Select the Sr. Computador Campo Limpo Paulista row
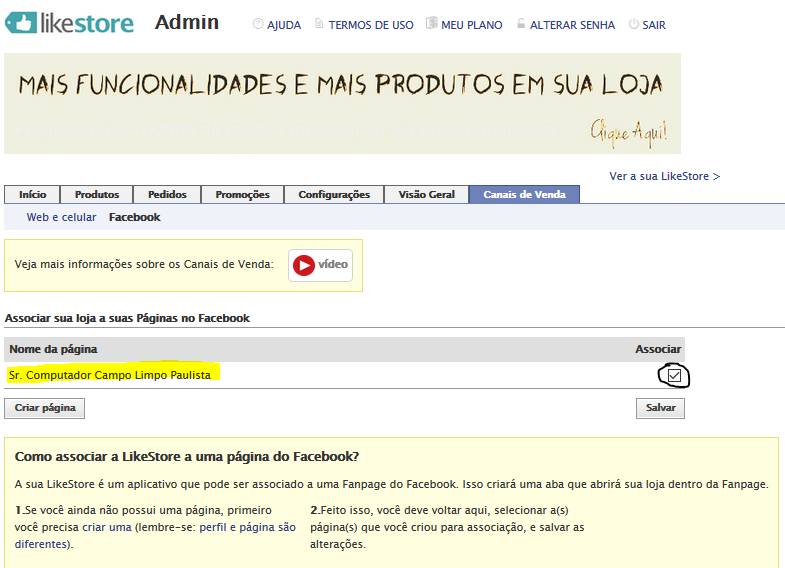Image resolution: width=785 pixels, height=568 pixels. 110,375
